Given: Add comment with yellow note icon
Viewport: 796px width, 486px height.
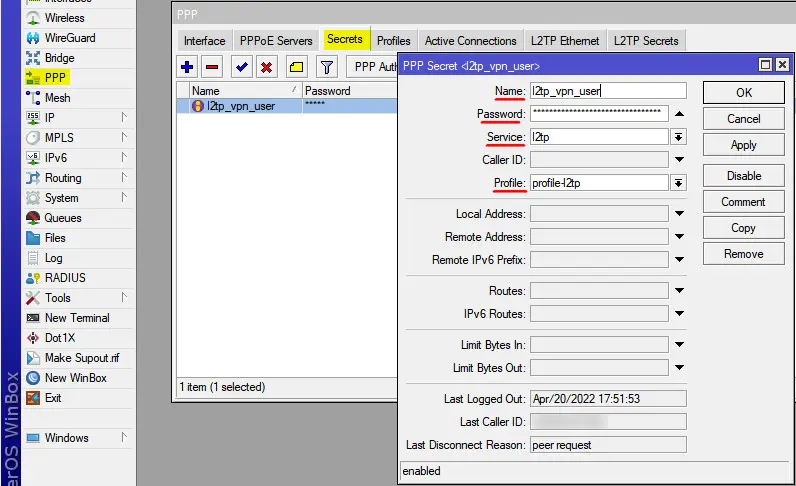Looking at the screenshot, I should tap(296, 67).
